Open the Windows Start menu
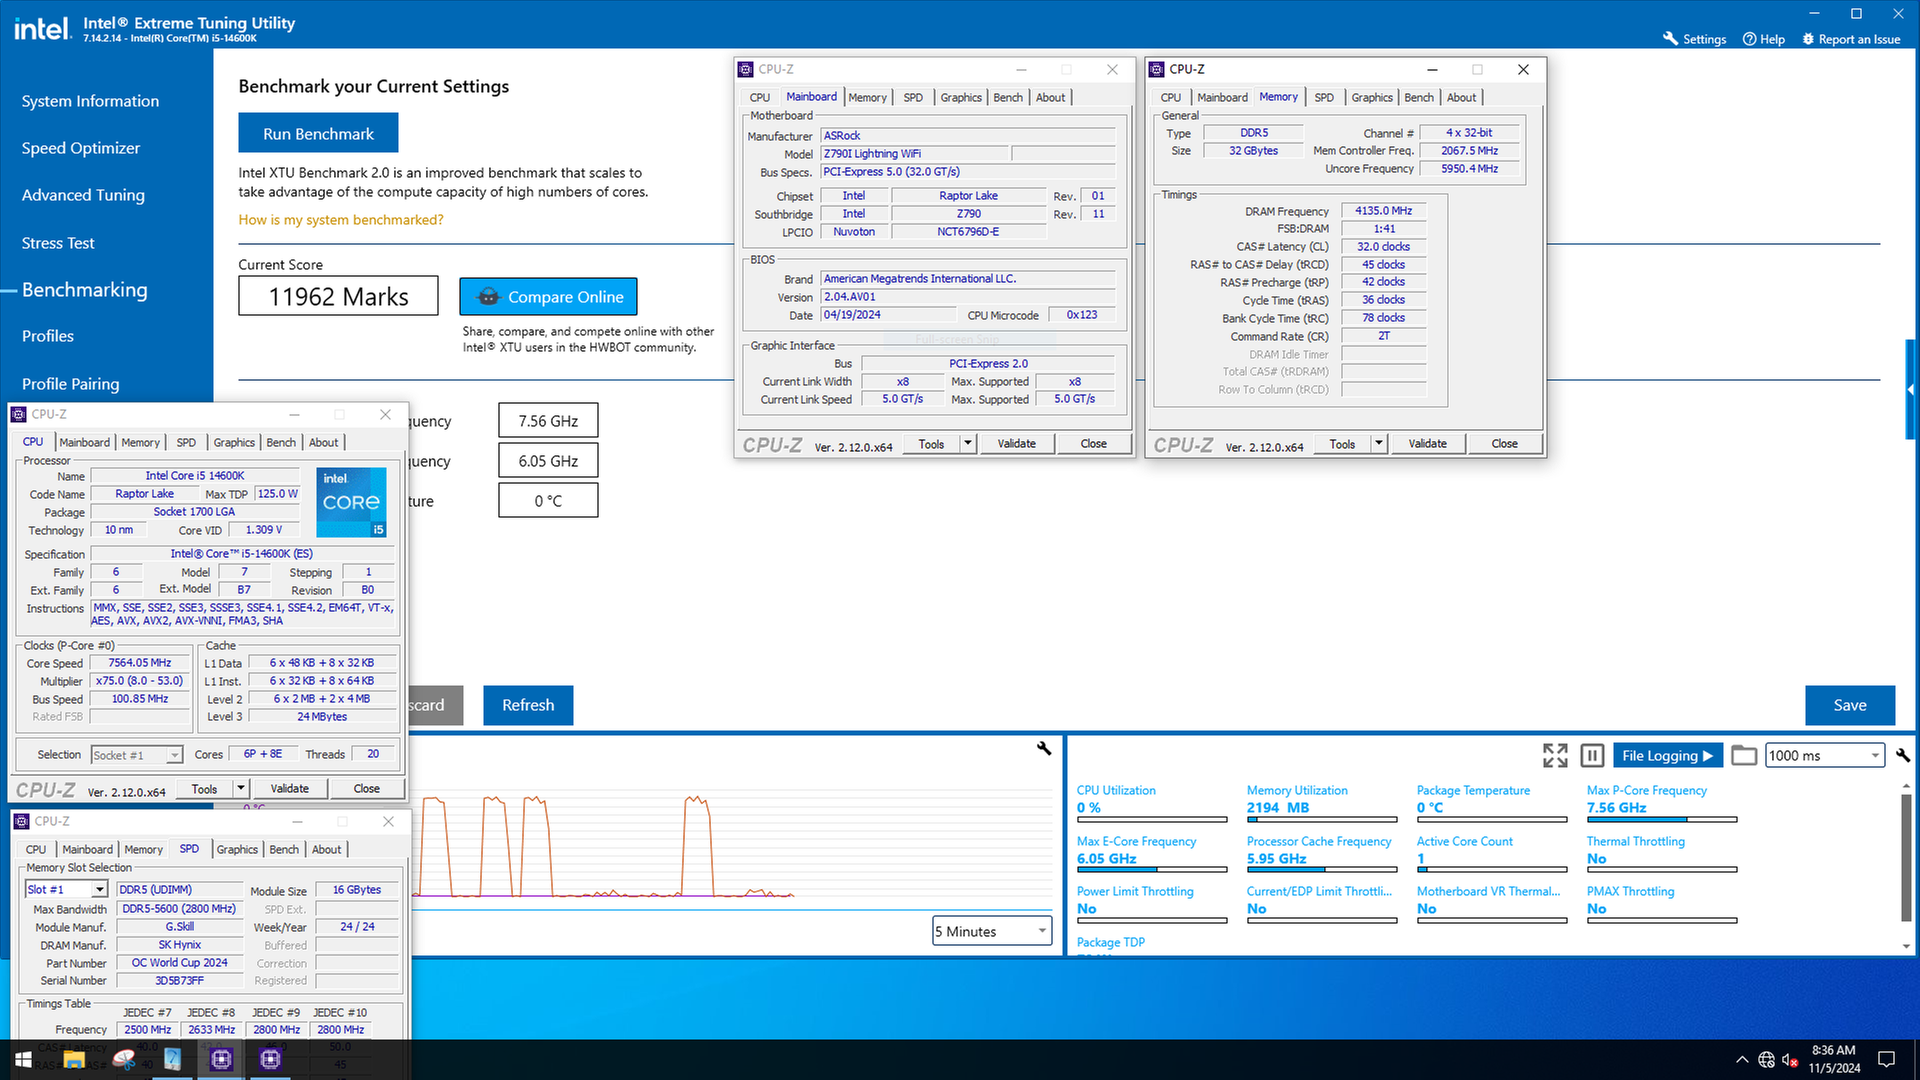Image resolution: width=1920 pixels, height=1080 pixels. click(23, 1059)
